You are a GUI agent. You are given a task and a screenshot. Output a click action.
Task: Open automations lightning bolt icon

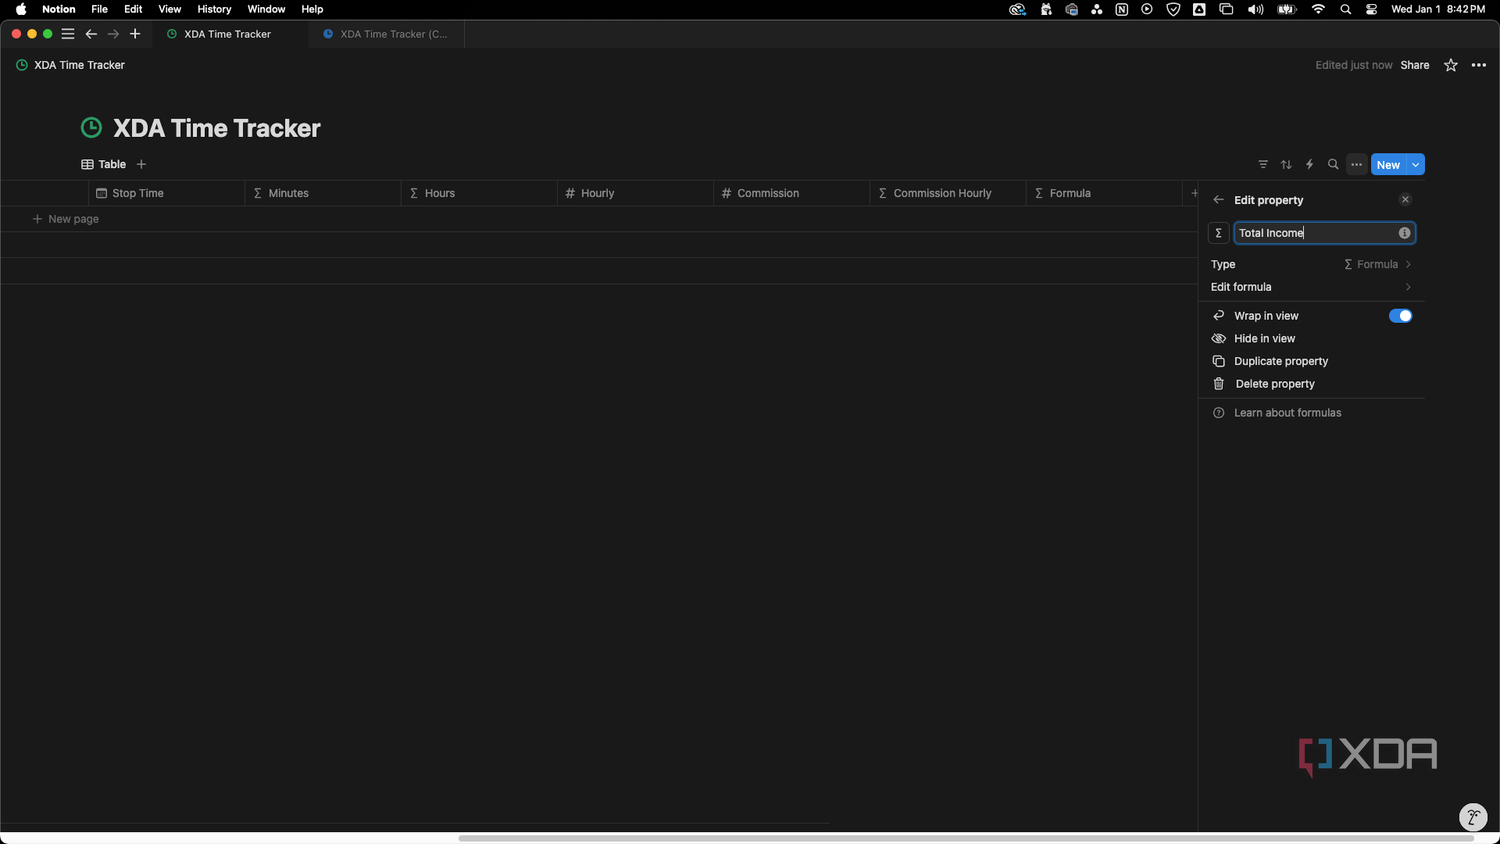coord(1309,165)
